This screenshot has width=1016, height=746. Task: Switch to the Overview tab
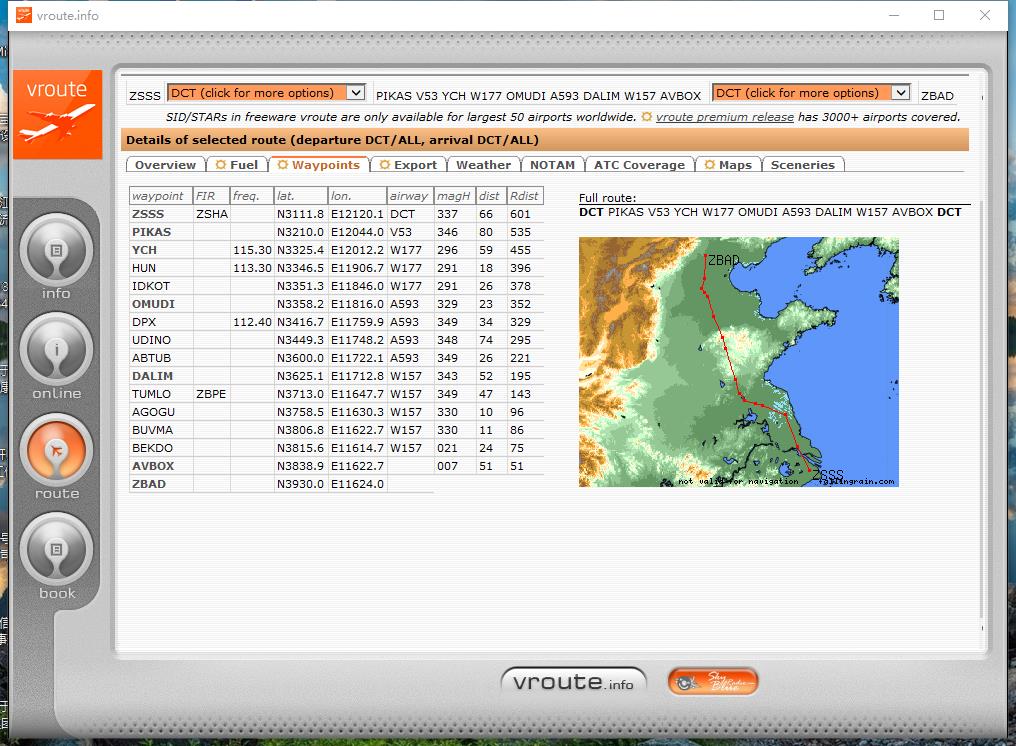coord(165,165)
